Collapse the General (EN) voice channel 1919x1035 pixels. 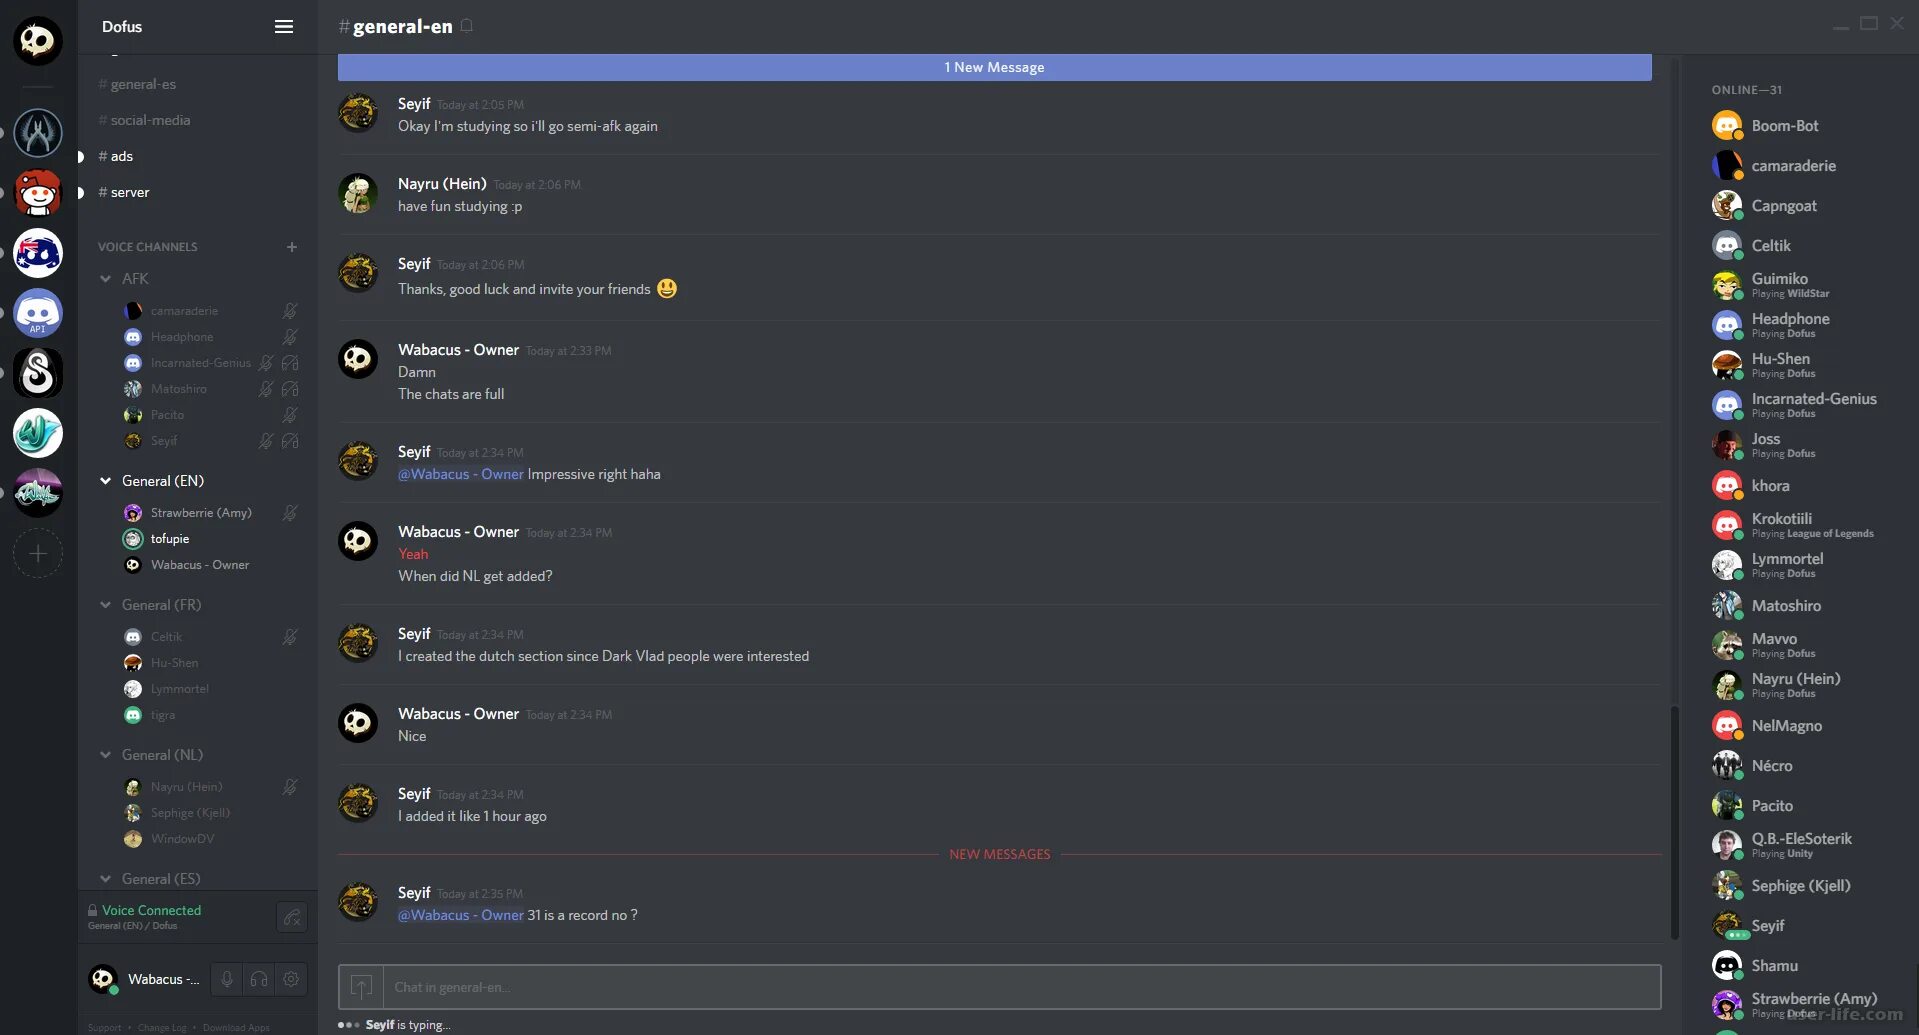[105, 481]
